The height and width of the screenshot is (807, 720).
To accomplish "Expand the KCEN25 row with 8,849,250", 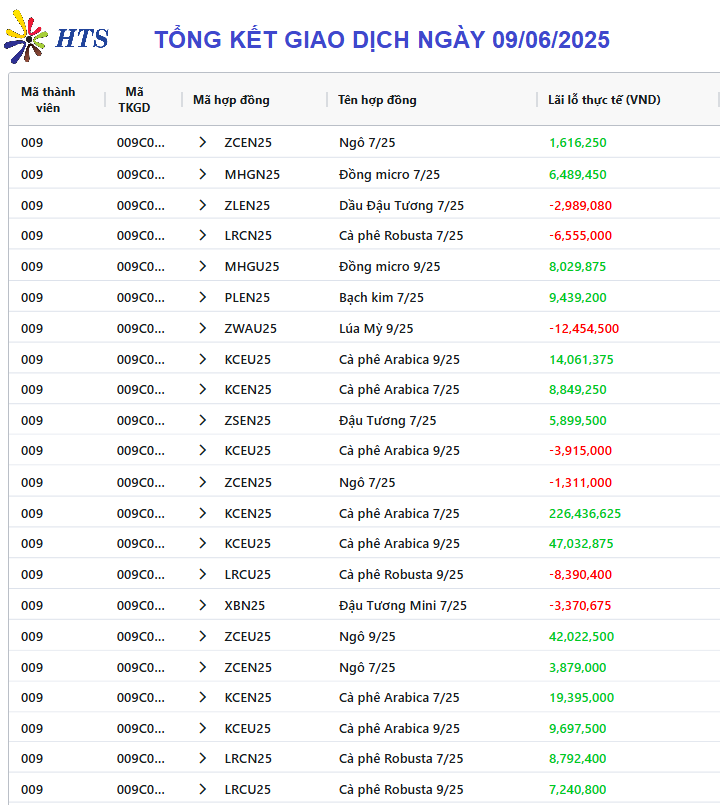I will click(x=203, y=390).
